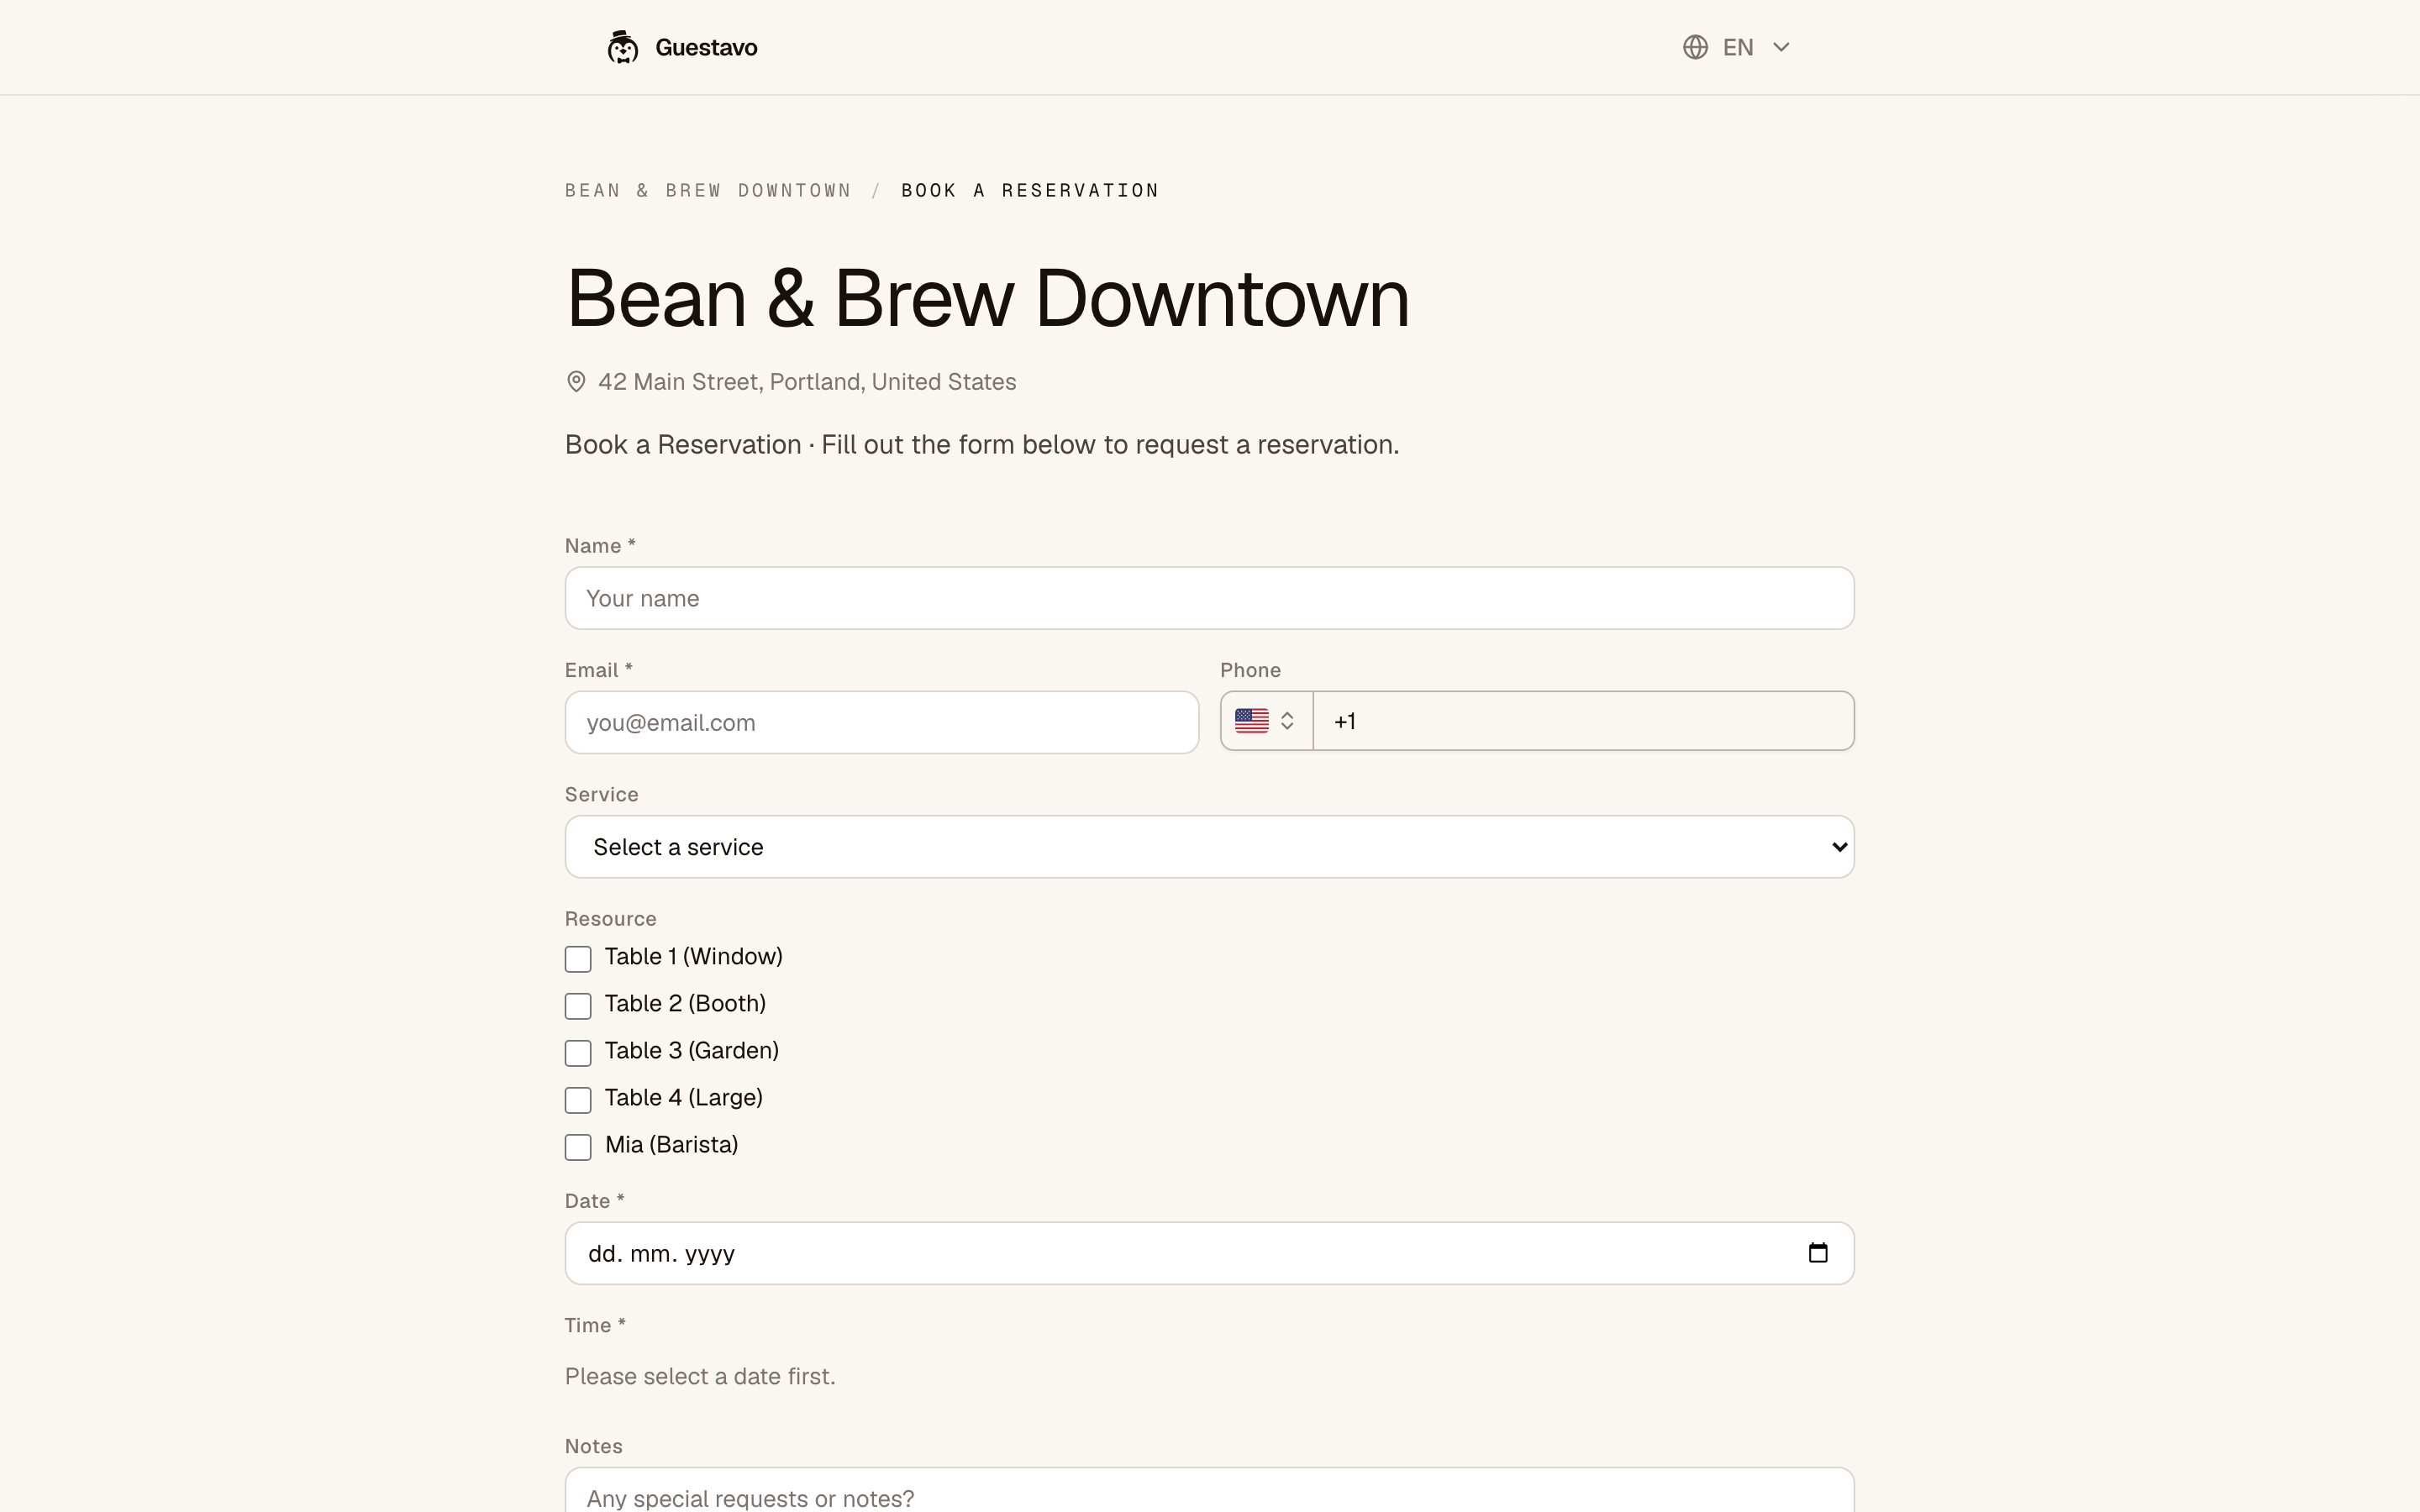Image resolution: width=2420 pixels, height=1512 pixels.
Task: Focus the phone number field with +1
Action: point(1584,721)
